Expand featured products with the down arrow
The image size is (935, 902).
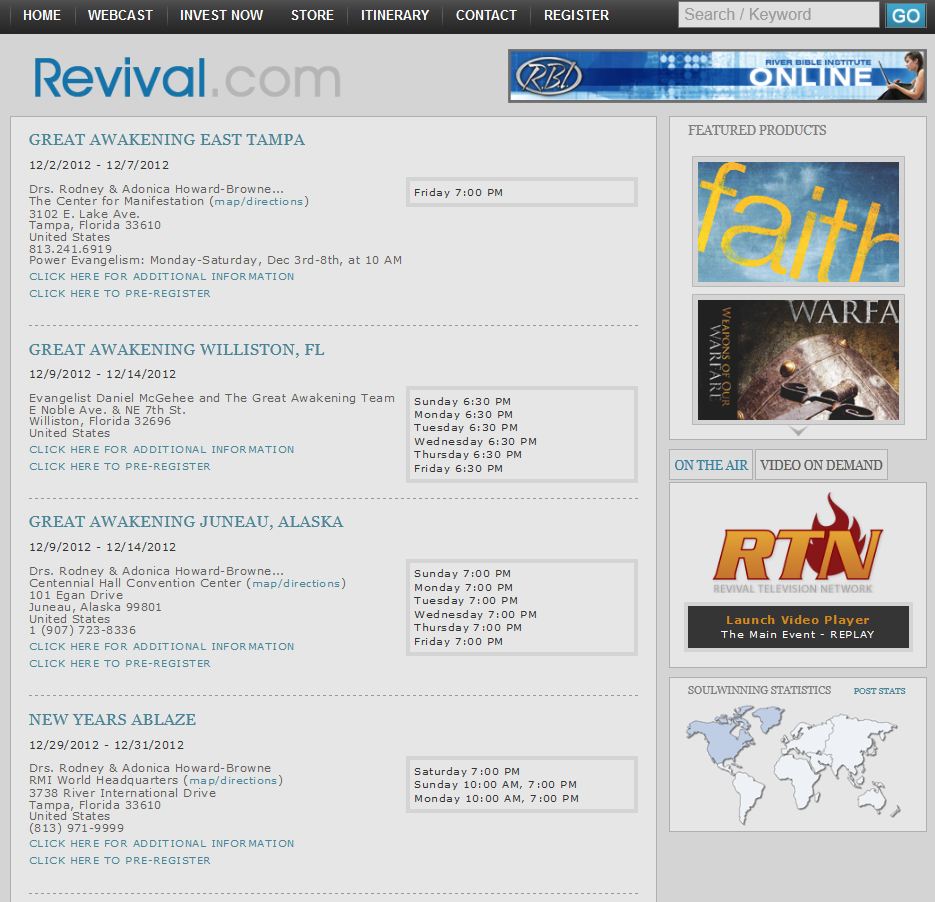coord(798,432)
